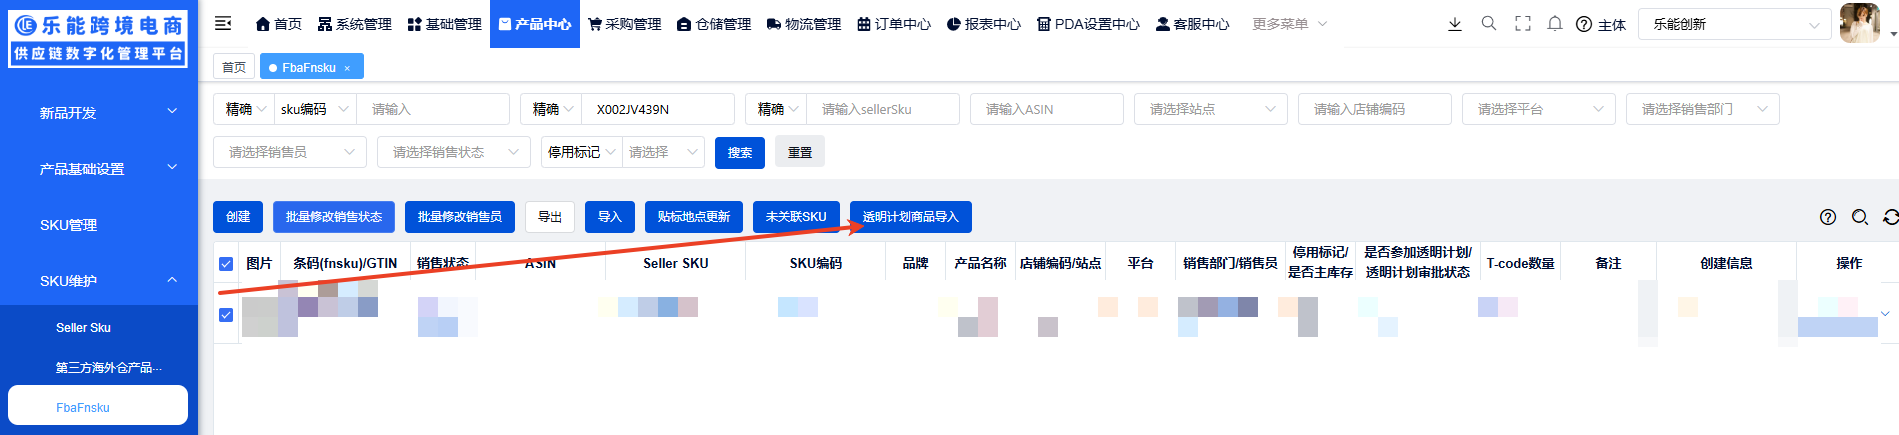
Task: Click the 请输入ASIN input field
Action: 1046,109
